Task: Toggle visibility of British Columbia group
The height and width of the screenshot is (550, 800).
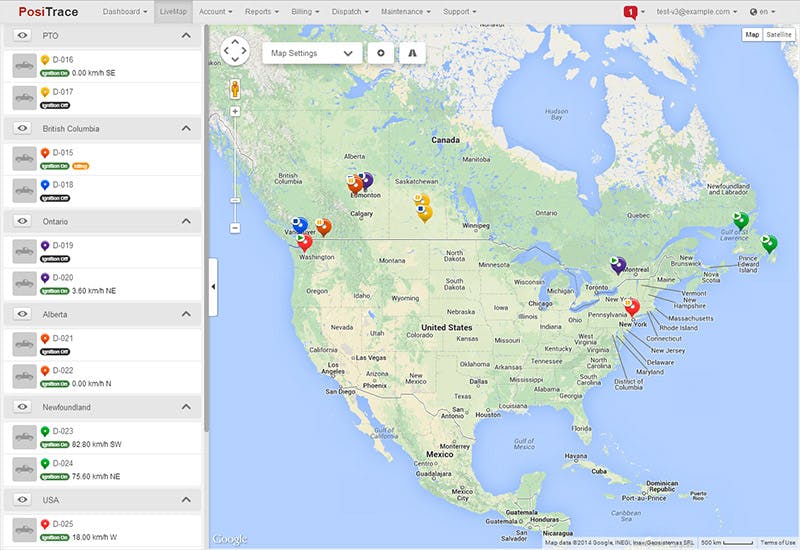Action: tap(22, 128)
